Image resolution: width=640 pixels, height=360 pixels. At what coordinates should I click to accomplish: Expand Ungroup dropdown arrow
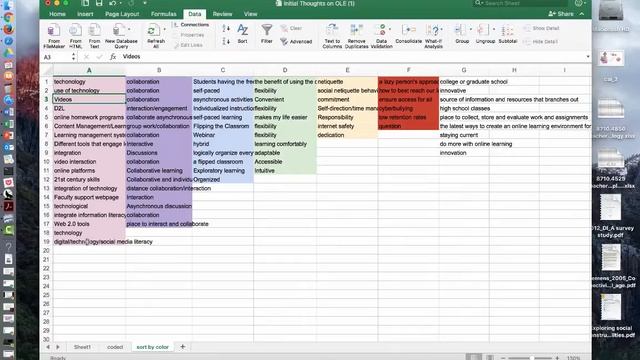(494, 29)
